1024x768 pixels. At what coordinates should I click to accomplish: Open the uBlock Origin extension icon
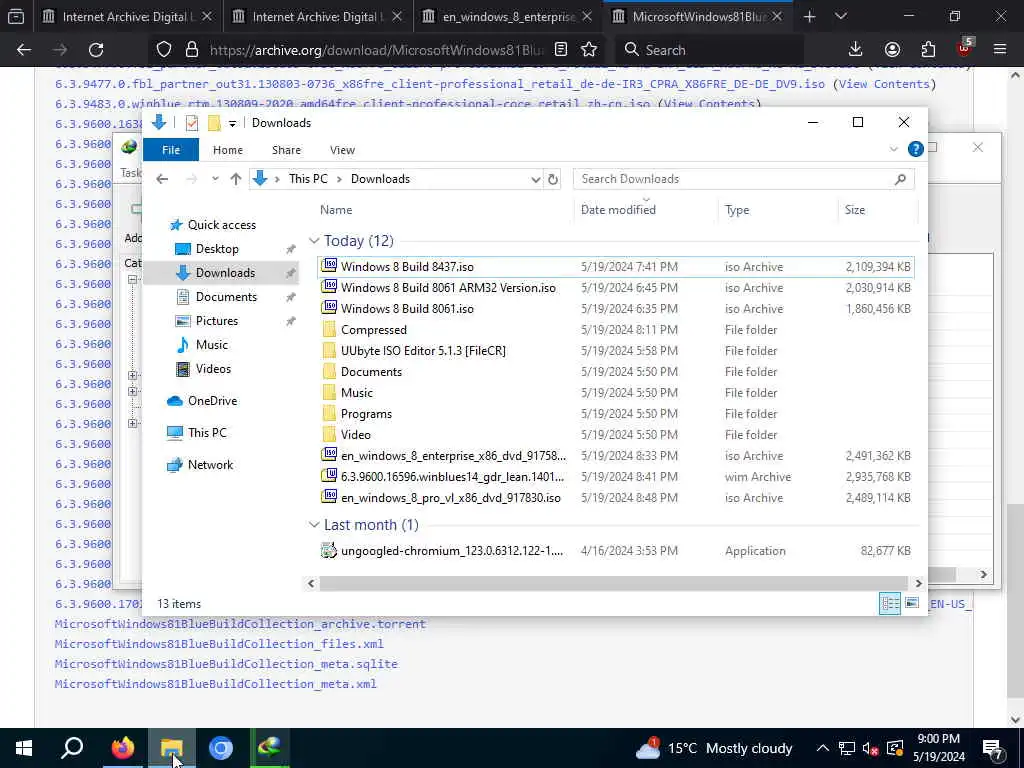[x=964, y=48]
